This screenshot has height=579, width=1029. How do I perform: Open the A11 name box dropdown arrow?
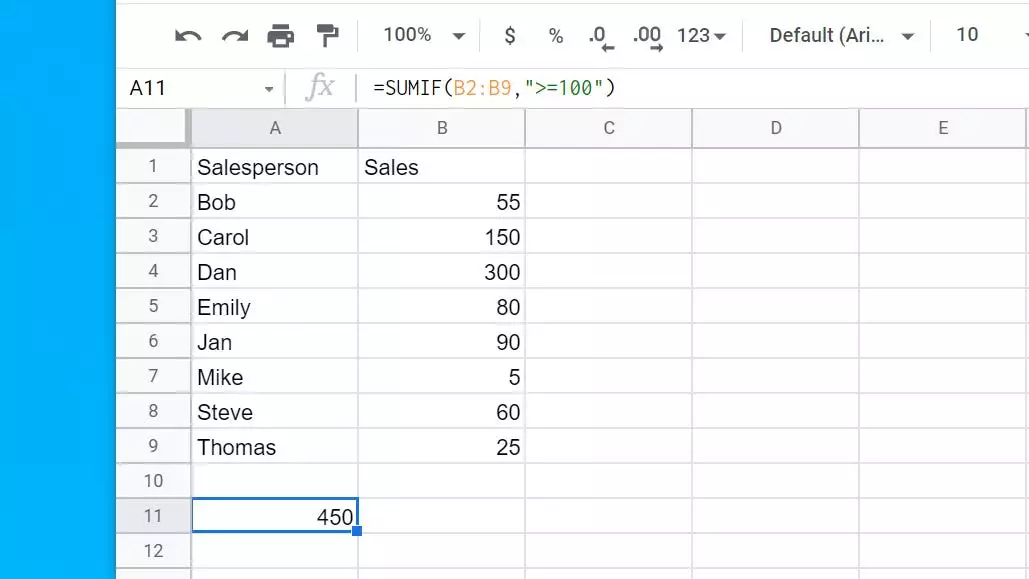(269, 89)
